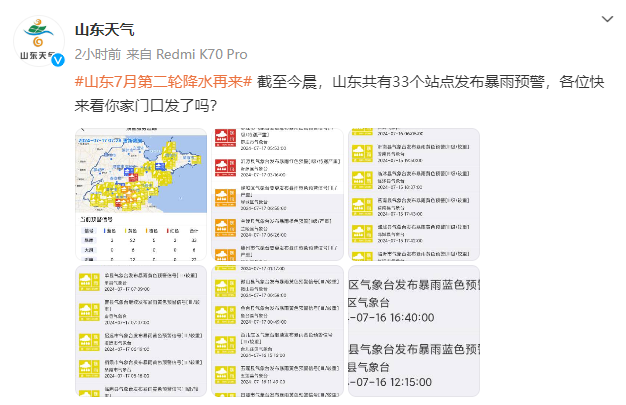626x405 pixels.
Task: Open the bottom-left yellow warning list image
Action: 140,330
